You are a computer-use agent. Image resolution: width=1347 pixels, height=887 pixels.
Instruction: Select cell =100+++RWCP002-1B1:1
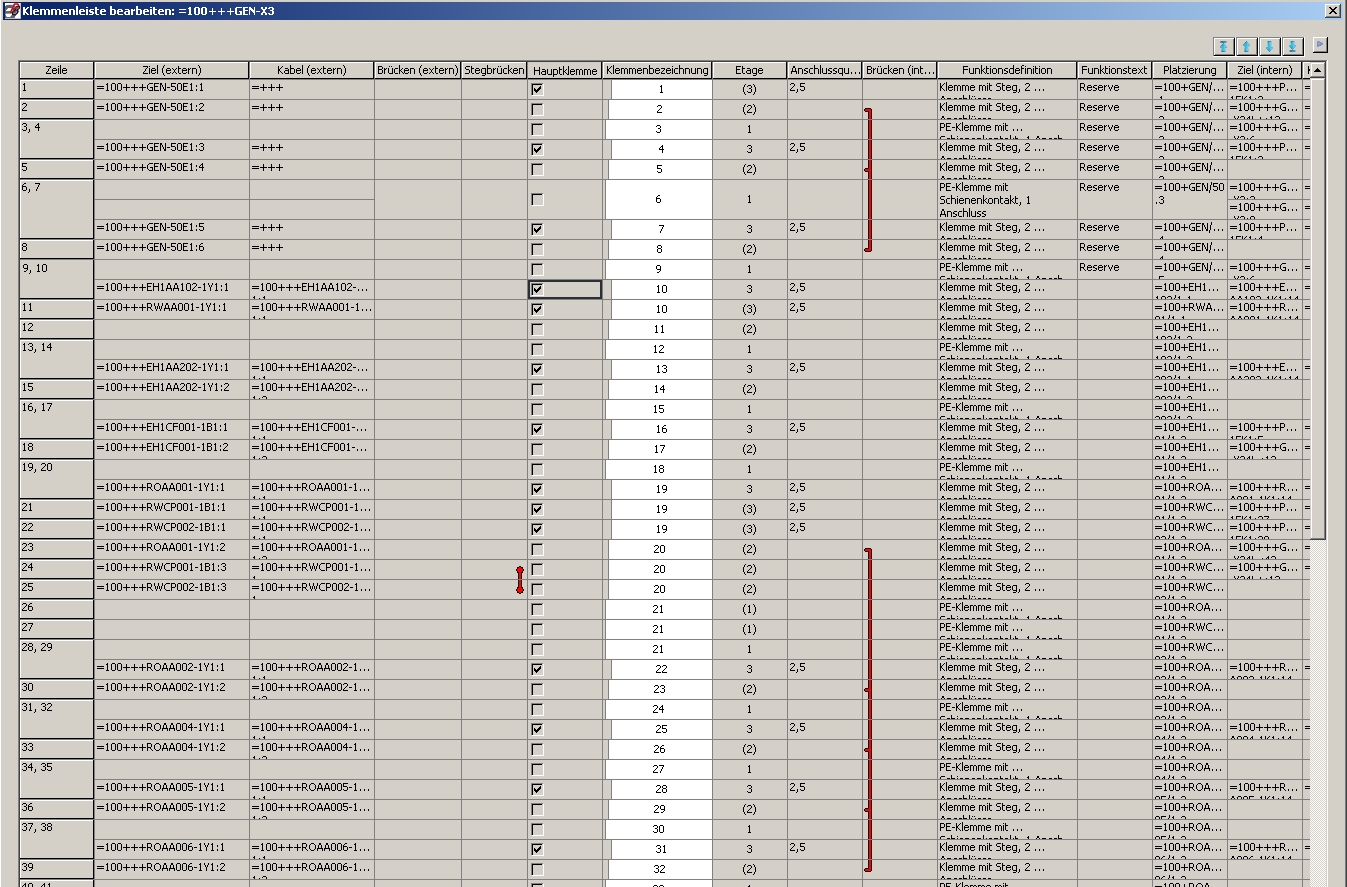click(x=171, y=530)
